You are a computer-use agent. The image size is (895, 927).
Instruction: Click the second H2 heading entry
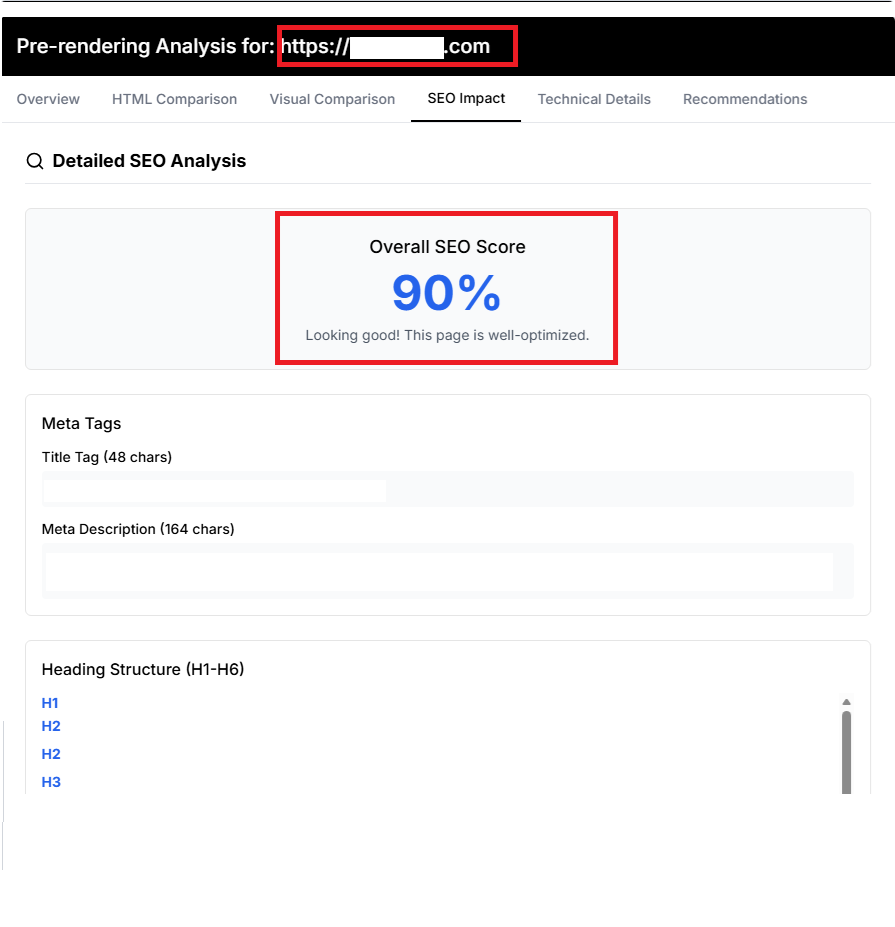(51, 754)
